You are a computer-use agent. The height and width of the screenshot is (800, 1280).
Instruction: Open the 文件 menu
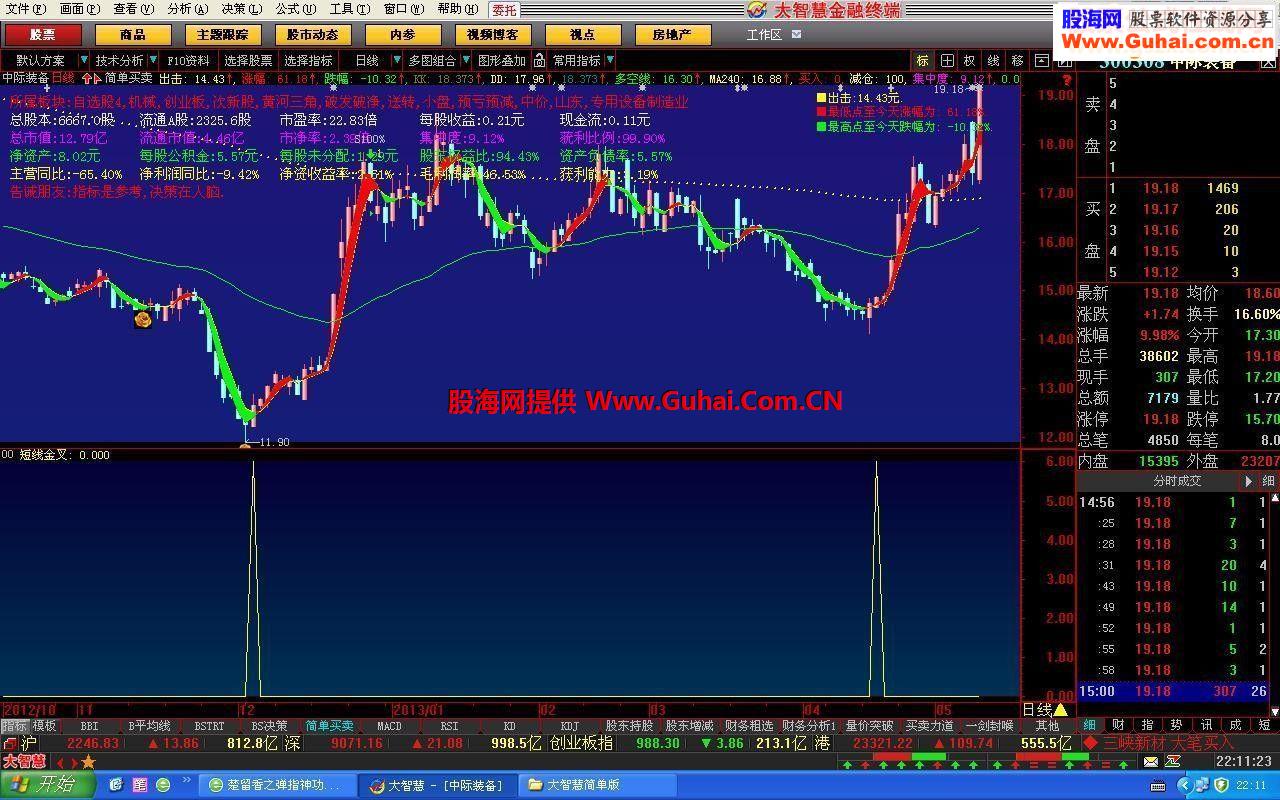pyautogui.click(x=24, y=9)
